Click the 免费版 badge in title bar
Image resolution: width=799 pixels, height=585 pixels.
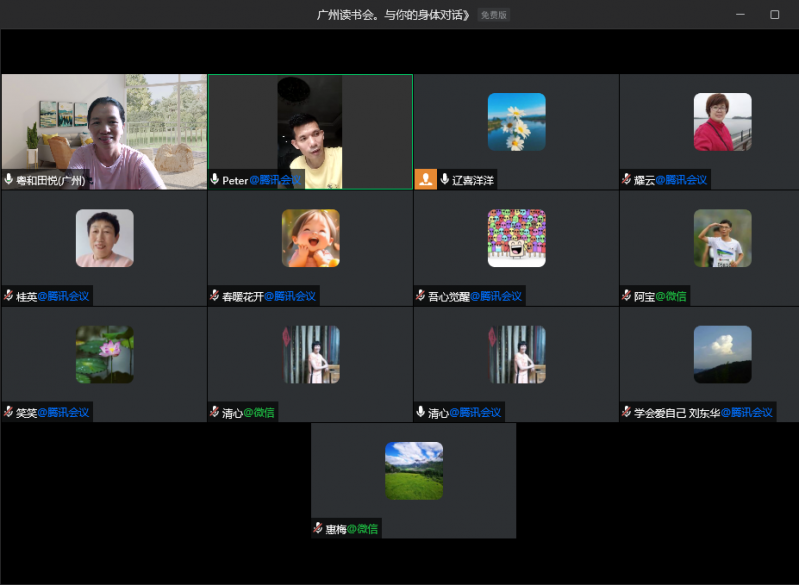point(493,15)
